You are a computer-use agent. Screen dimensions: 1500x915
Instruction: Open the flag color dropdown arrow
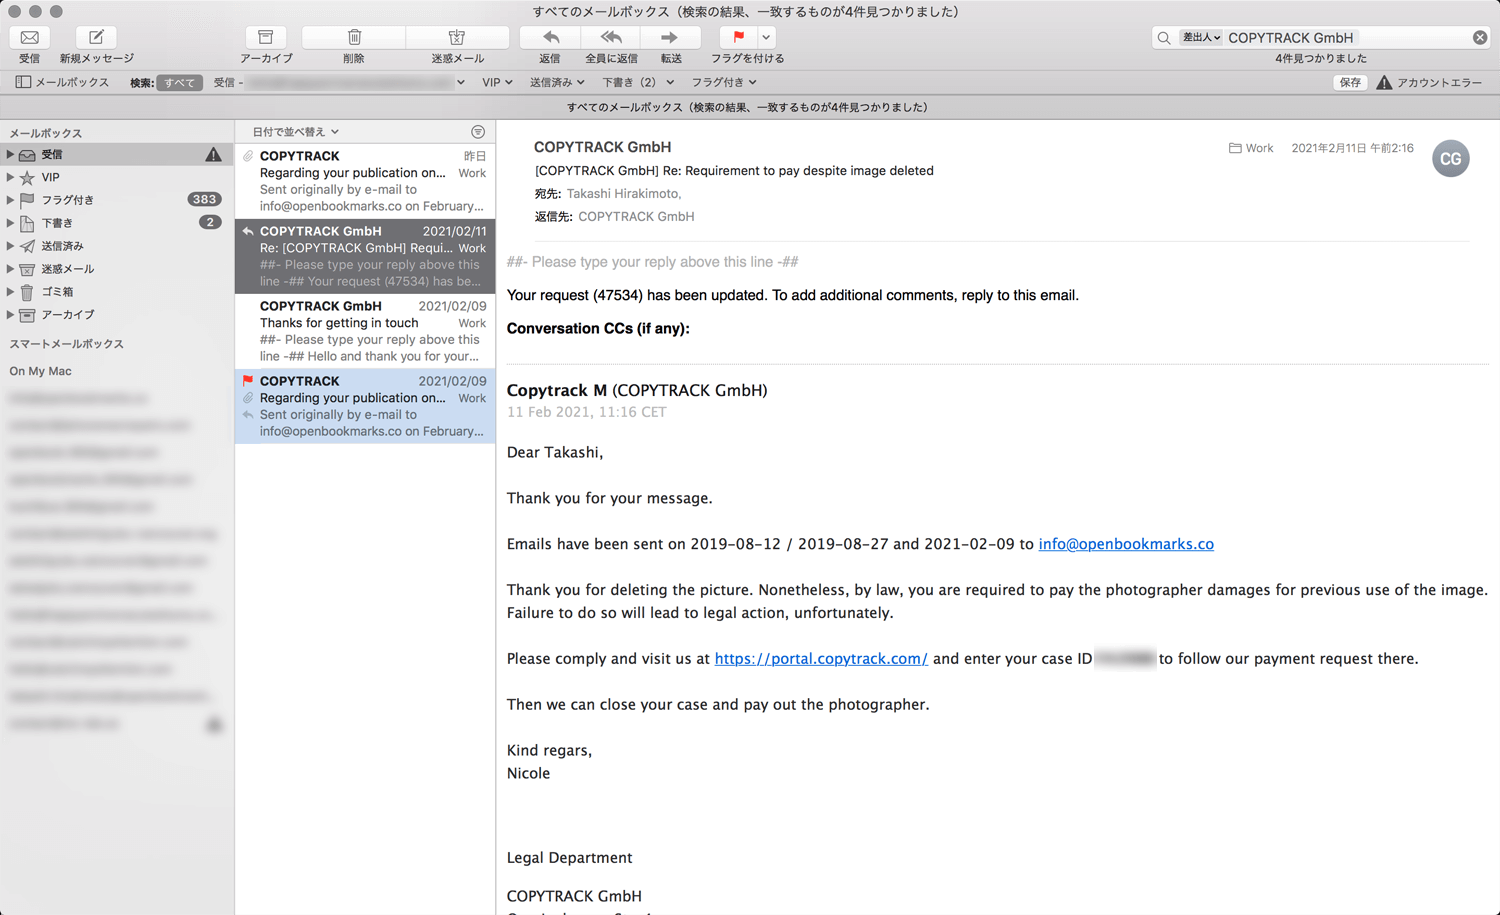tap(766, 37)
